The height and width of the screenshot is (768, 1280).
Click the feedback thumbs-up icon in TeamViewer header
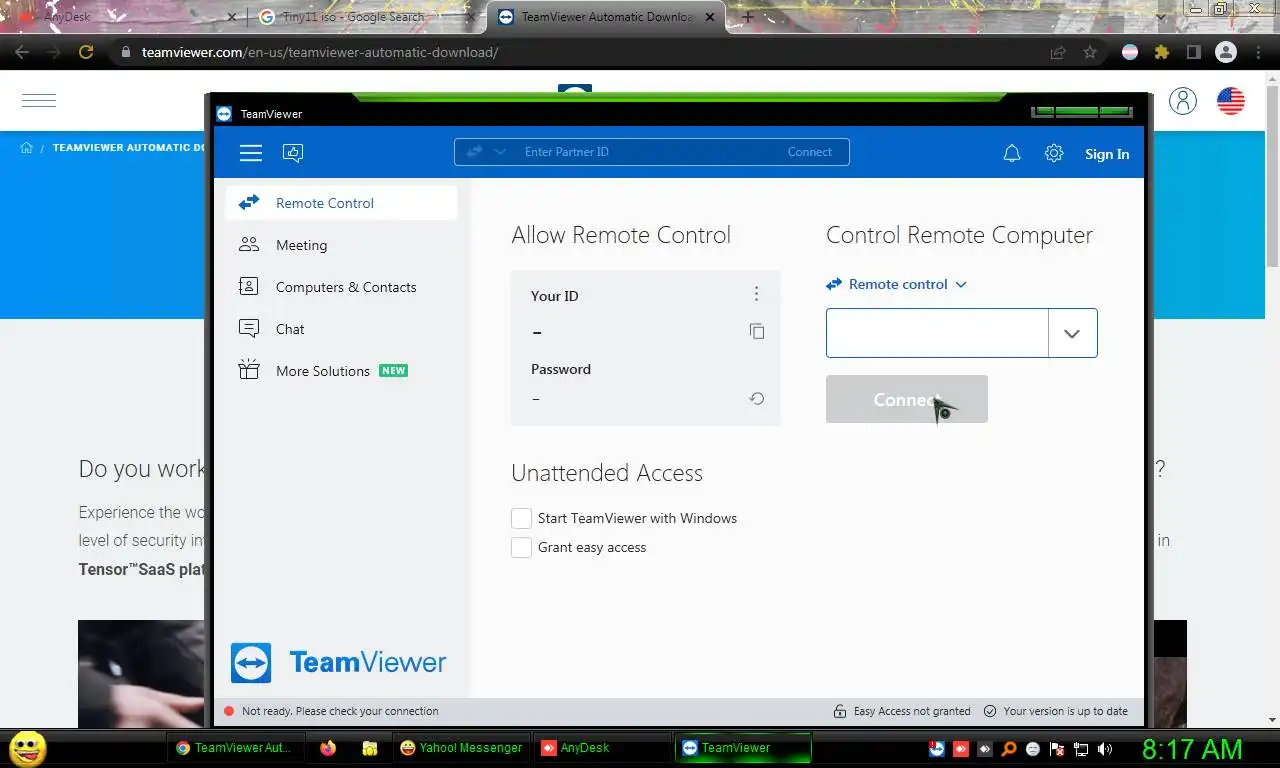(293, 153)
